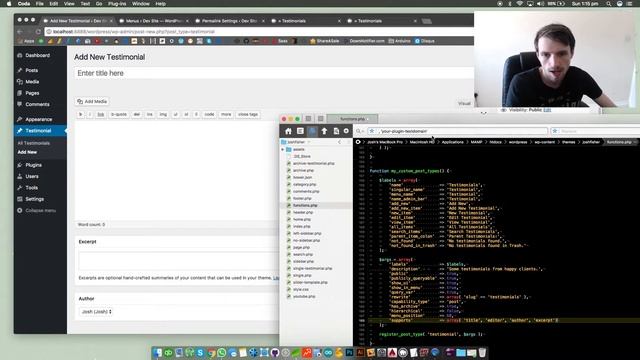640x360 pixels.
Task: Click the Edit link beside Visibility: Public
Action: tap(547, 110)
